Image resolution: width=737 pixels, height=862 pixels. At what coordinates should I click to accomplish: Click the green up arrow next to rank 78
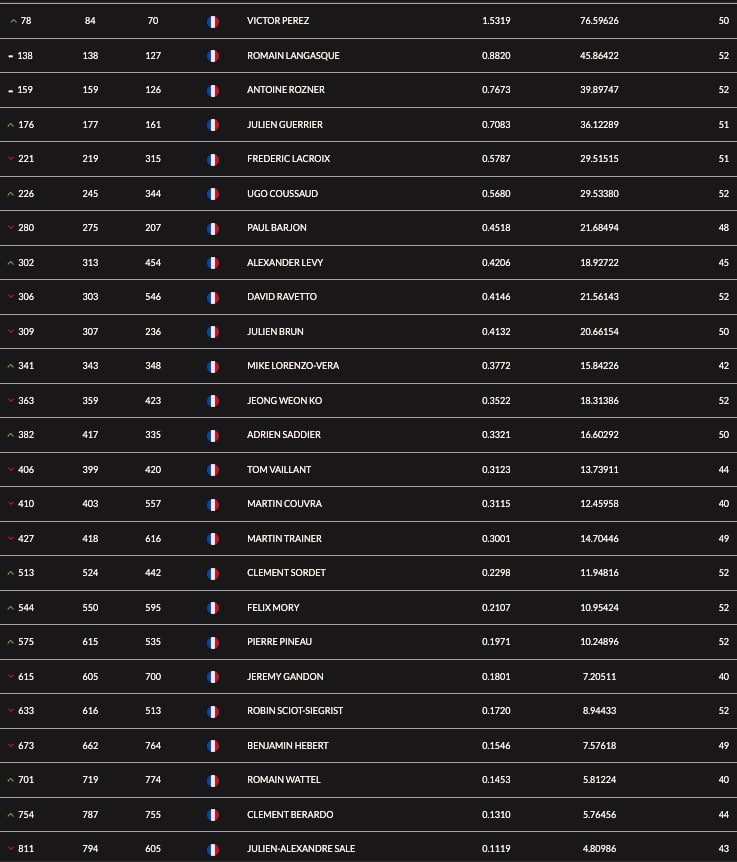(x=13, y=21)
